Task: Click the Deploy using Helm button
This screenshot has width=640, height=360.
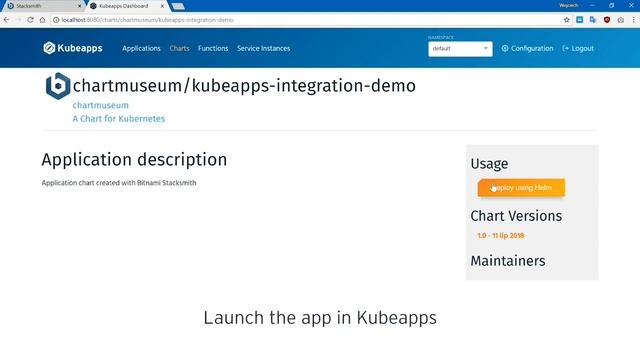Action: click(x=521, y=188)
